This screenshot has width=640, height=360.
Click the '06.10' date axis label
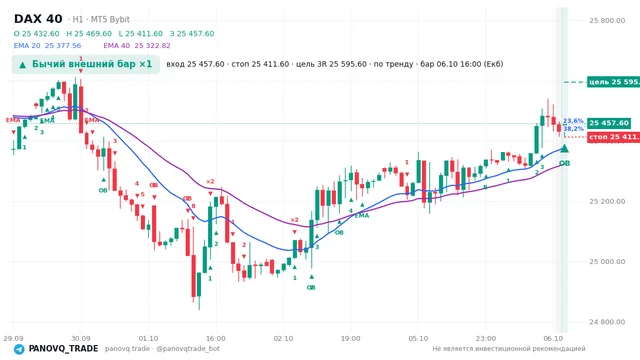coord(553,338)
